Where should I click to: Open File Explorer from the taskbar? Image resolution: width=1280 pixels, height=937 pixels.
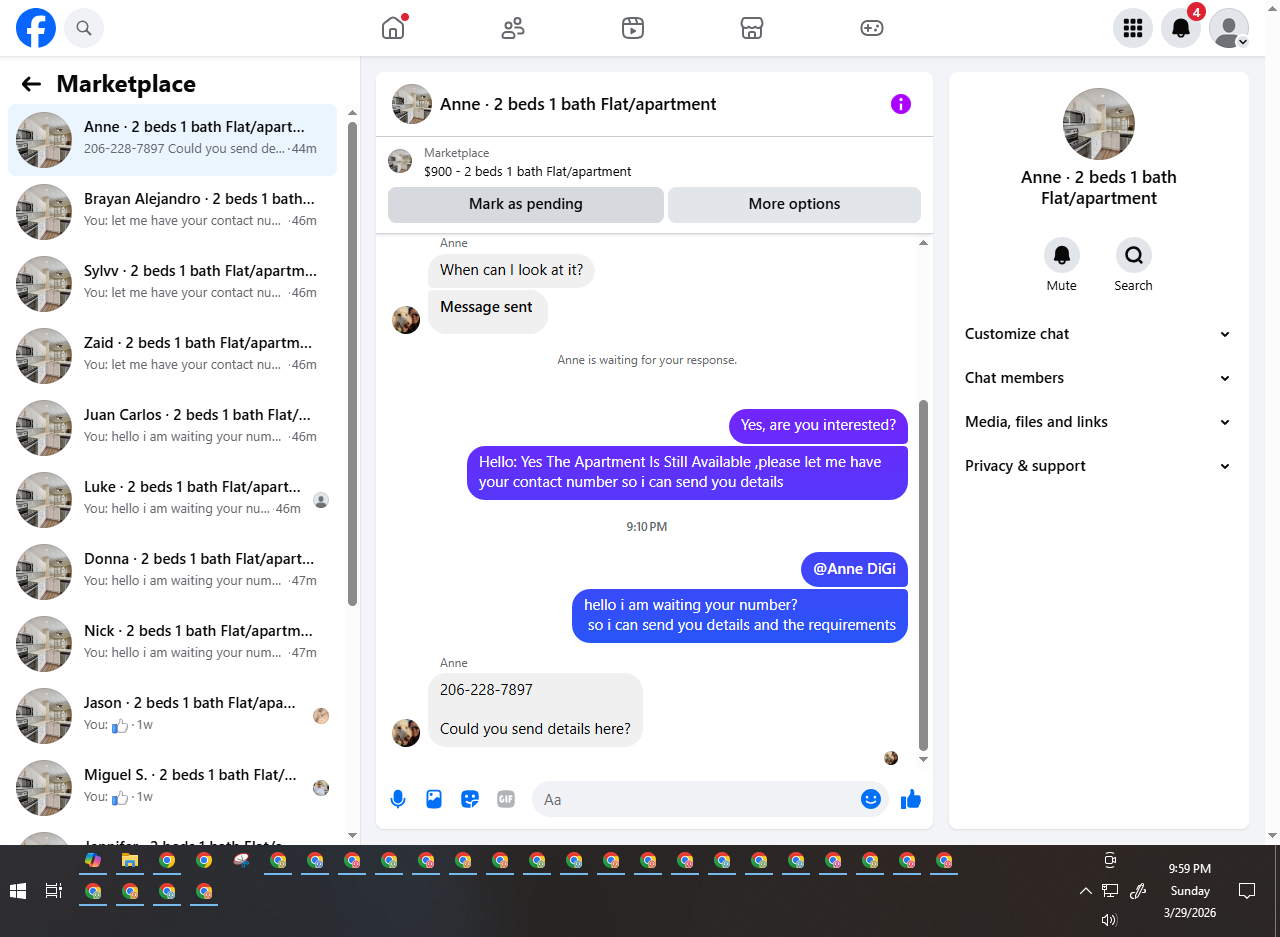(x=130, y=860)
